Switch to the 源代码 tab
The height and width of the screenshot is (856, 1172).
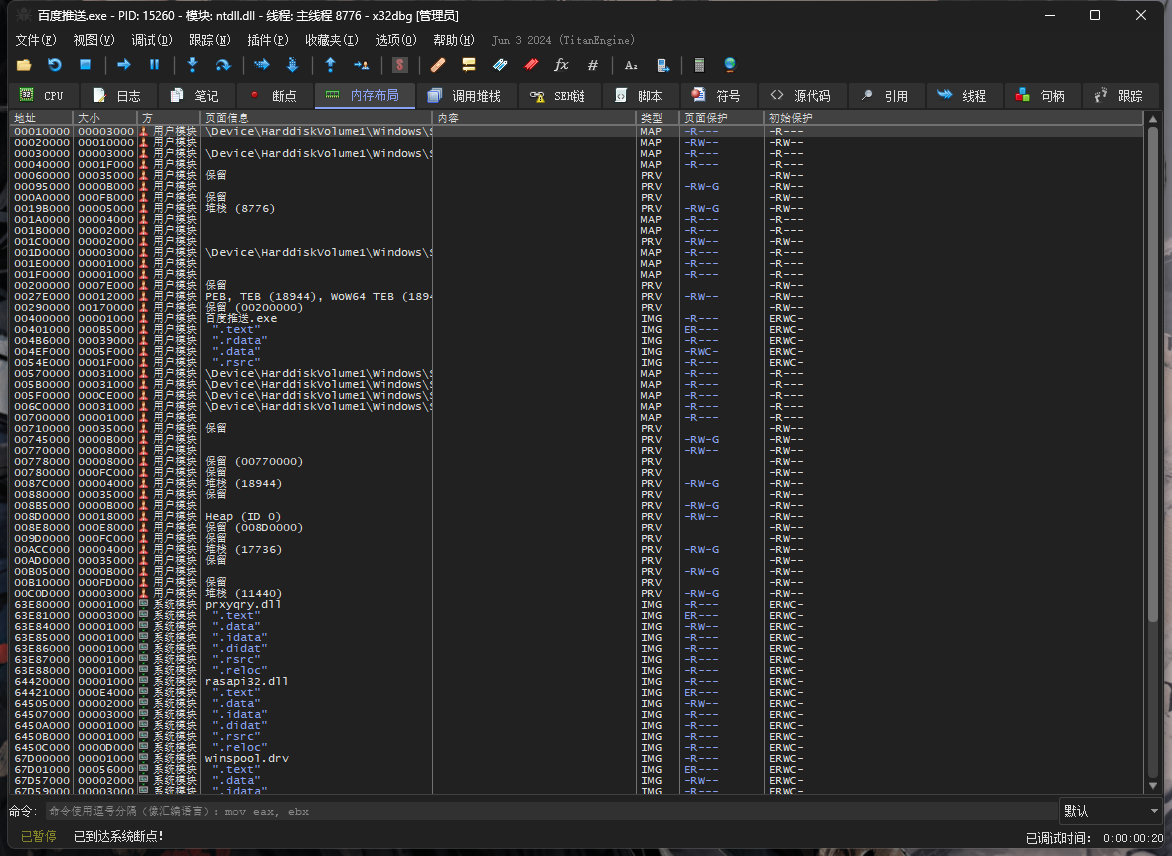click(x=803, y=96)
